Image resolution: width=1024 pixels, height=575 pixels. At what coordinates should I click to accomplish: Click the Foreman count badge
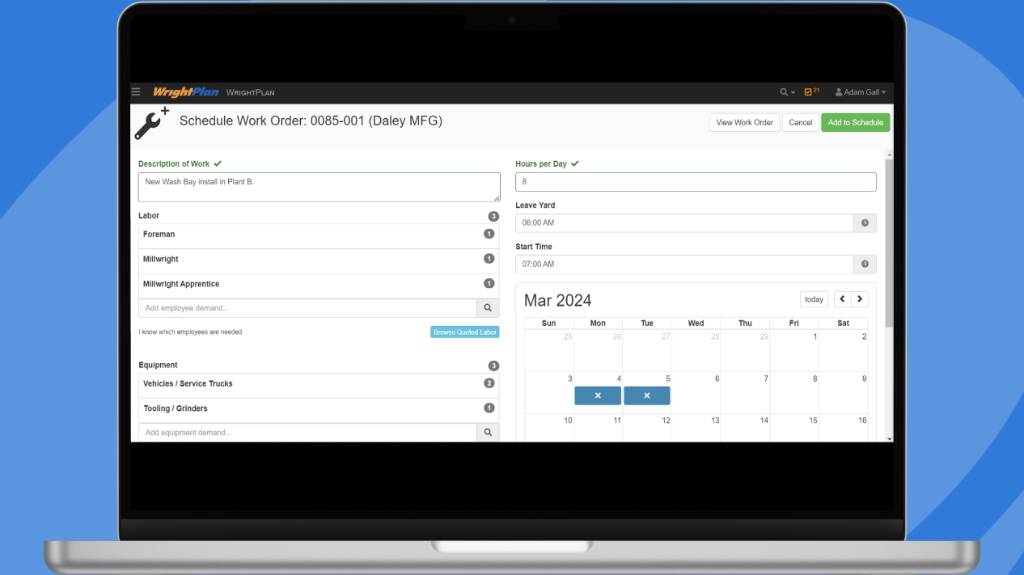(488, 234)
